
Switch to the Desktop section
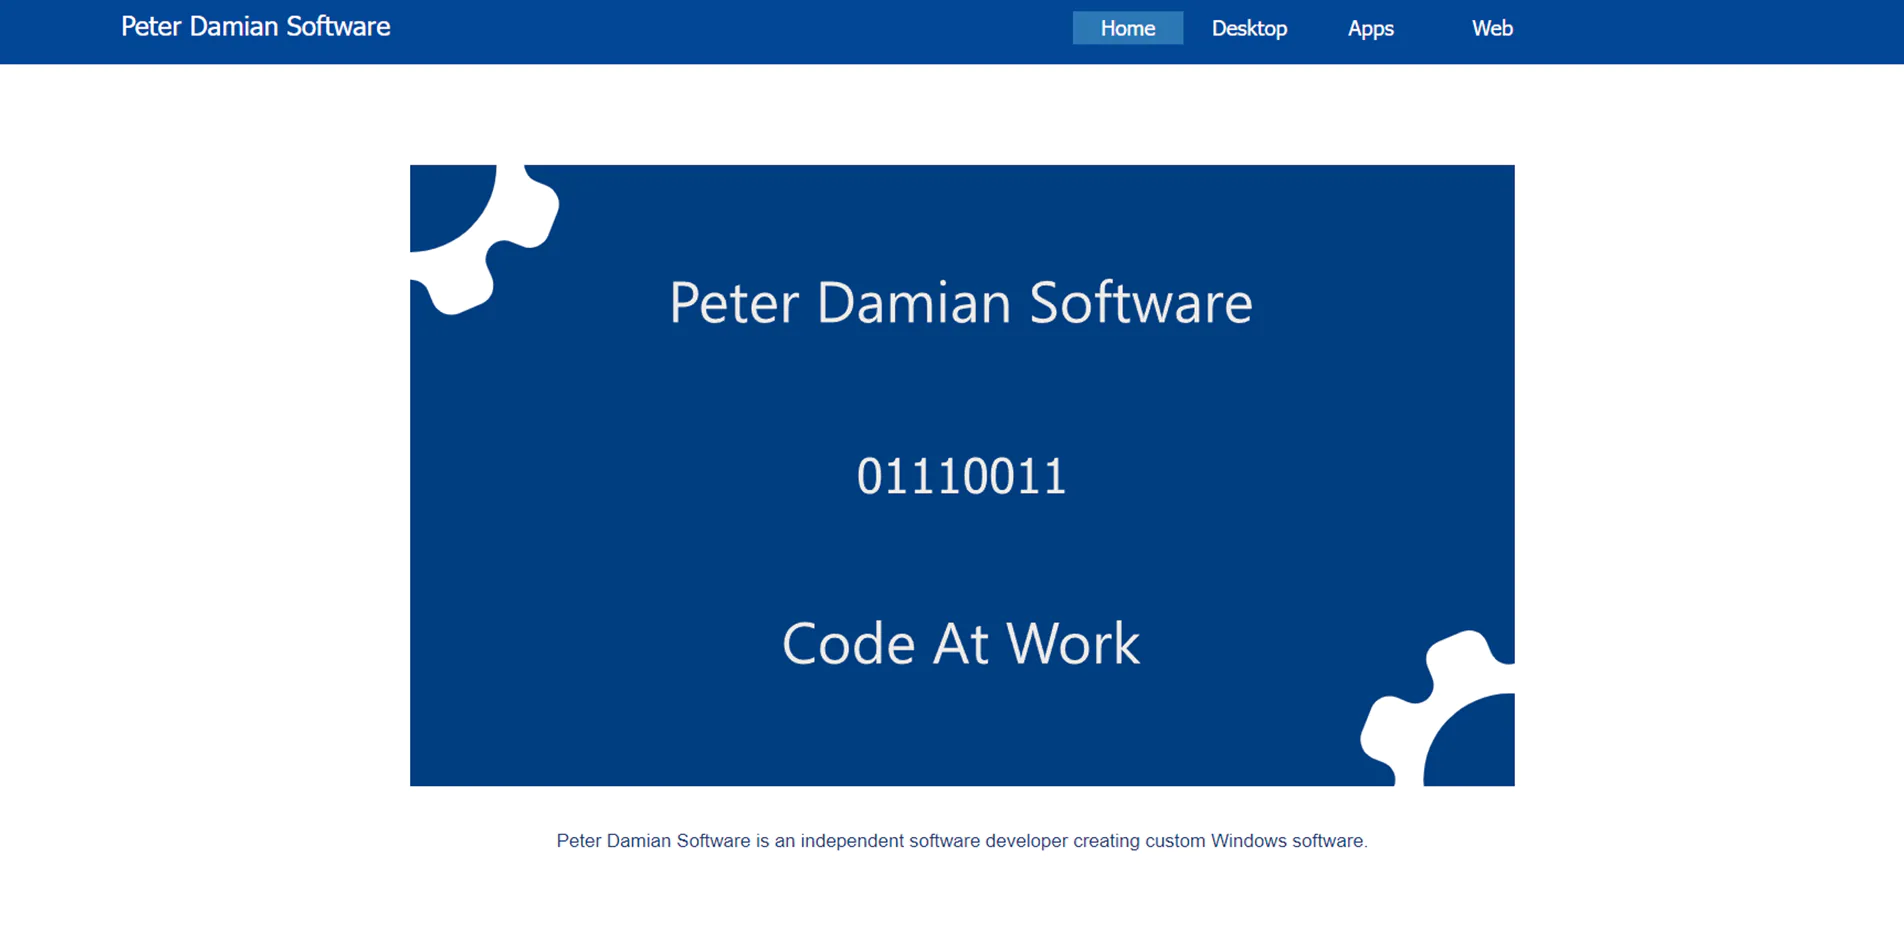[1249, 28]
